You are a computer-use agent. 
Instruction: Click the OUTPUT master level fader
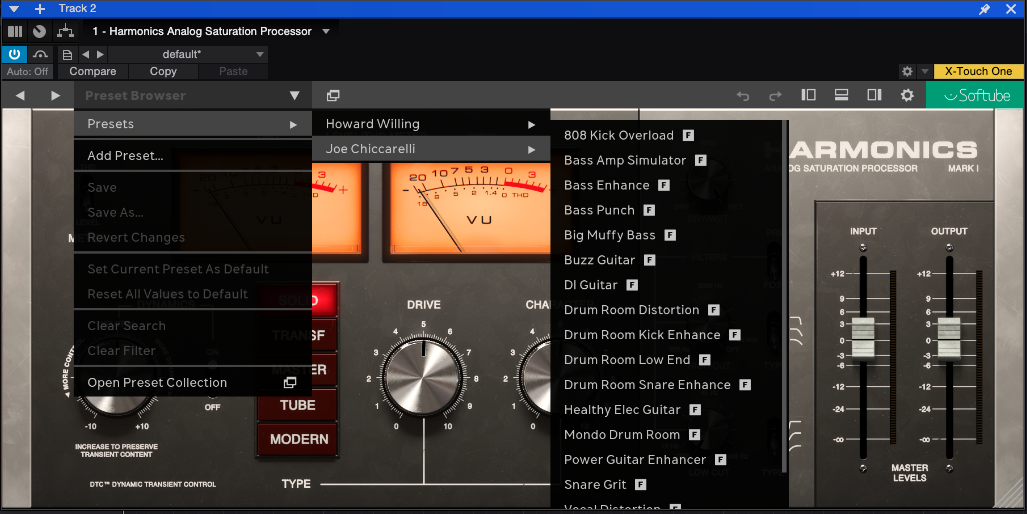coord(949,339)
